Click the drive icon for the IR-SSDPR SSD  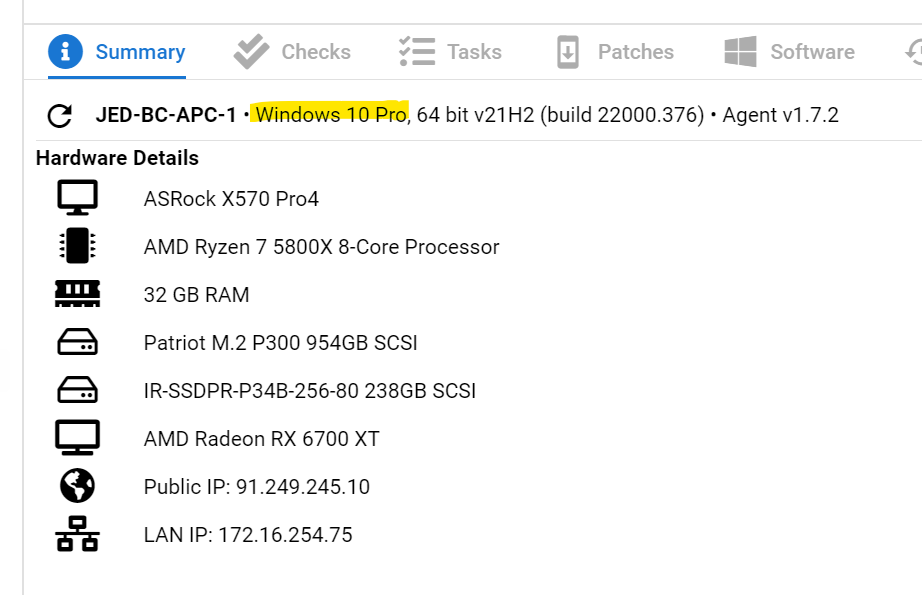77,389
